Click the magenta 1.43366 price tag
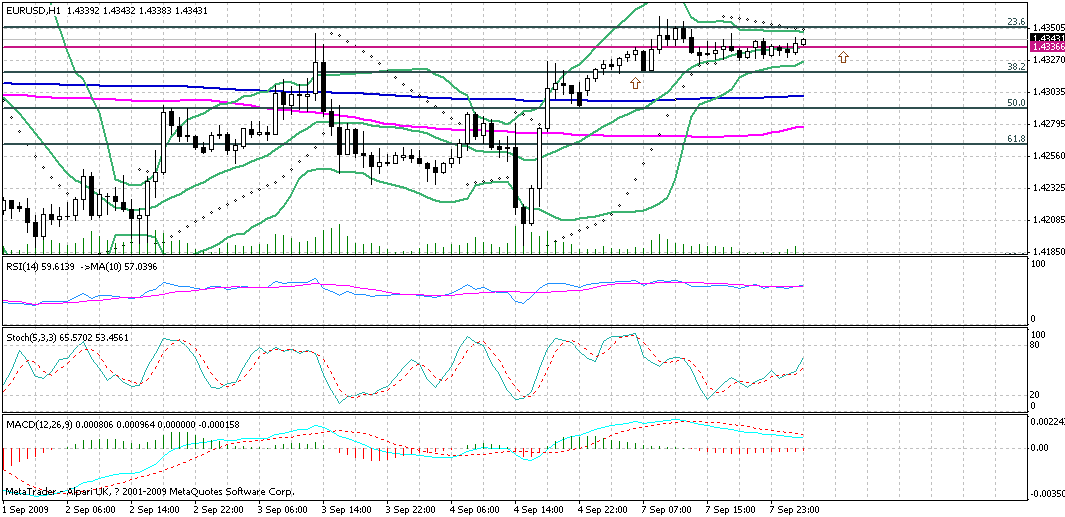Image resolution: width=1065 pixels, height=517 pixels. click(x=1047, y=47)
